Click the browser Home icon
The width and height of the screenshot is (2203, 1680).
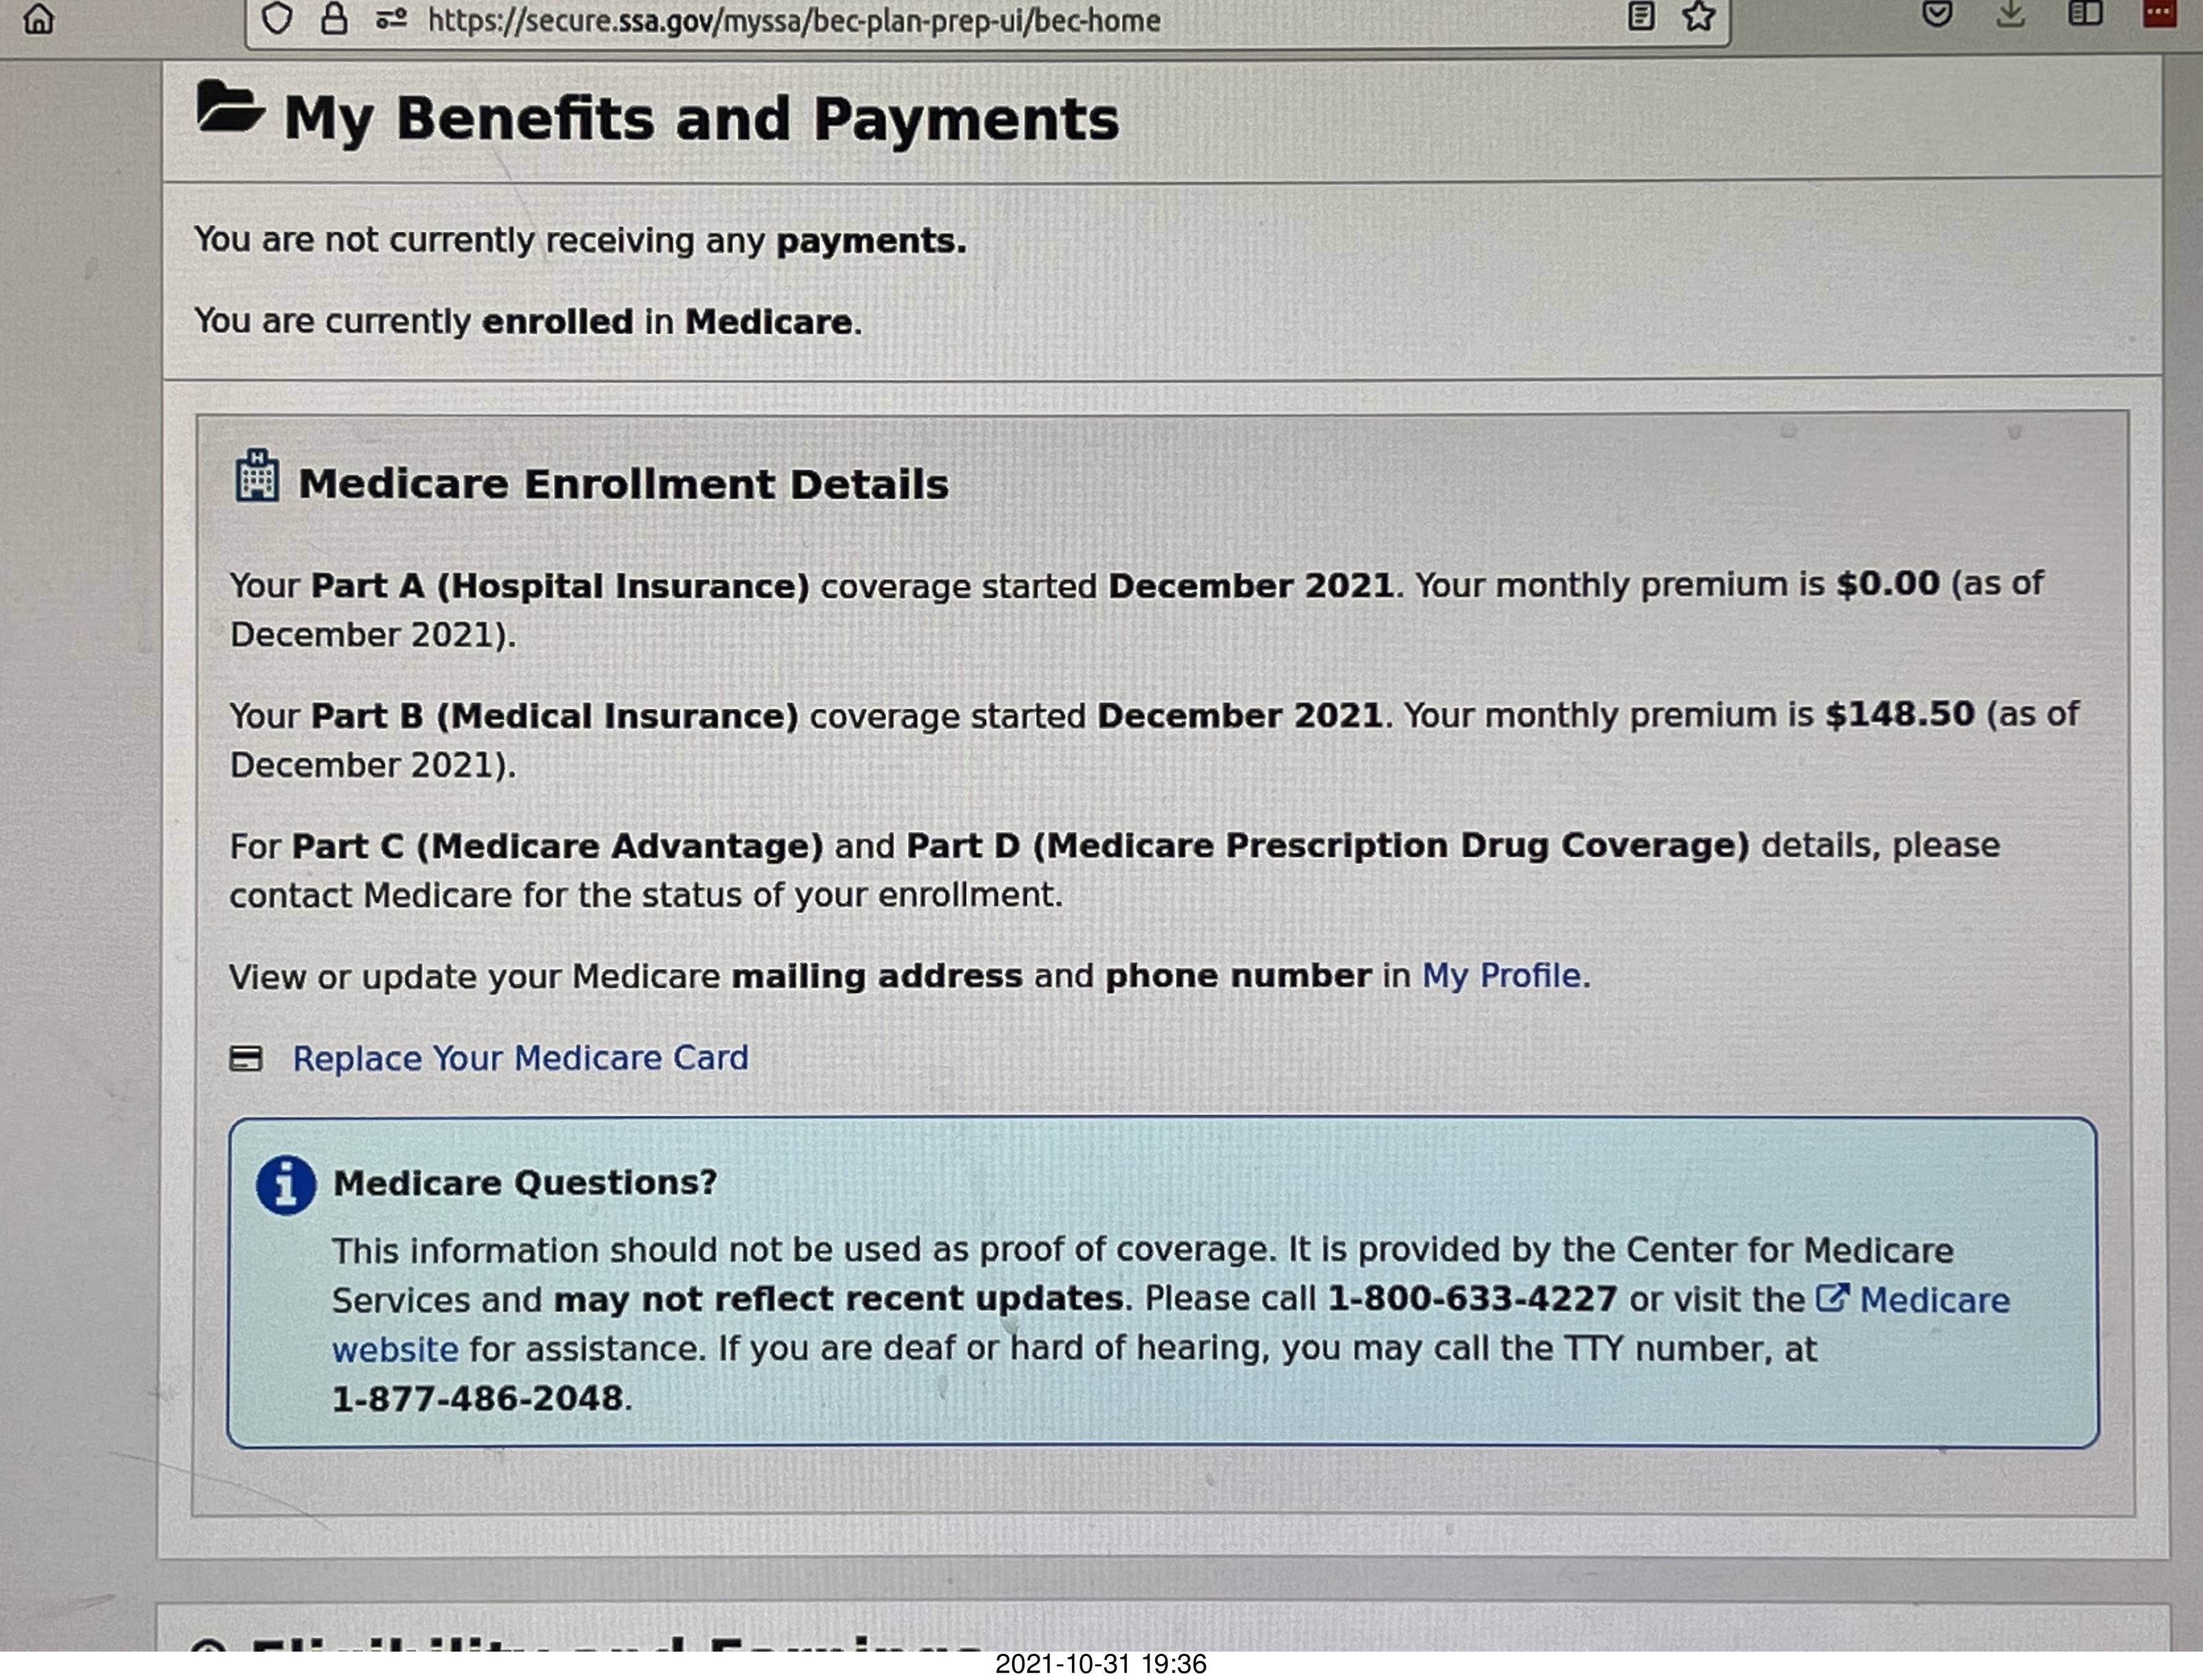click(38, 18)
